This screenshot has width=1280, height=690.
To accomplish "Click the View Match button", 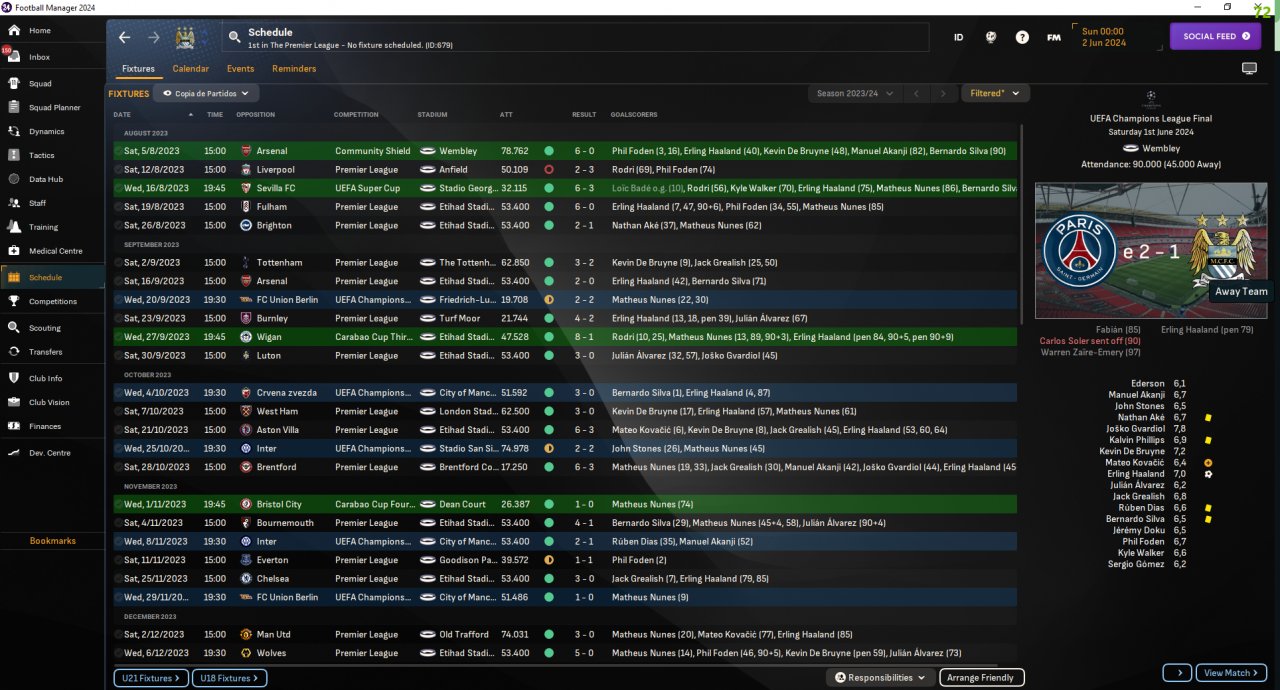I will (x=1231, y=673).
